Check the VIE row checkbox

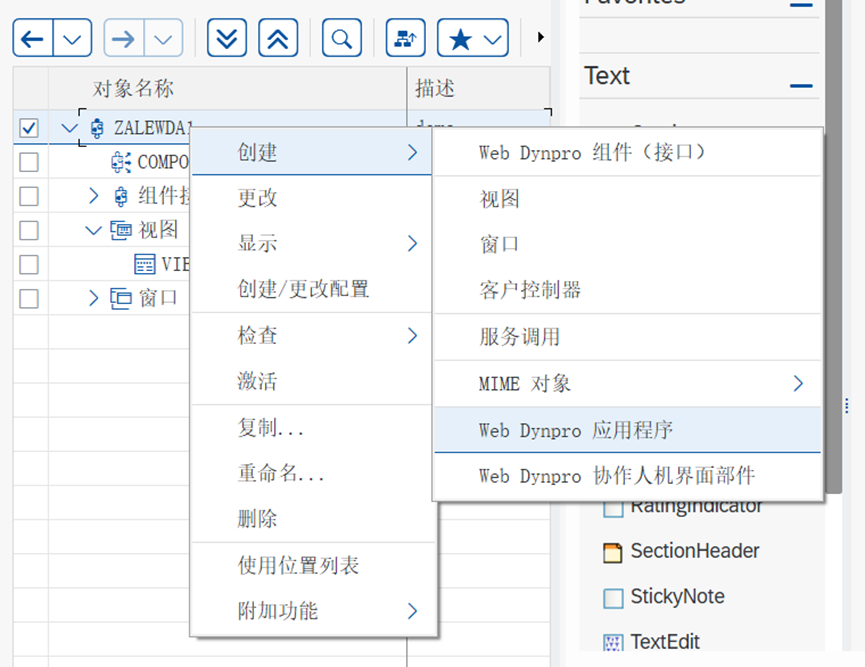point(29,264)
